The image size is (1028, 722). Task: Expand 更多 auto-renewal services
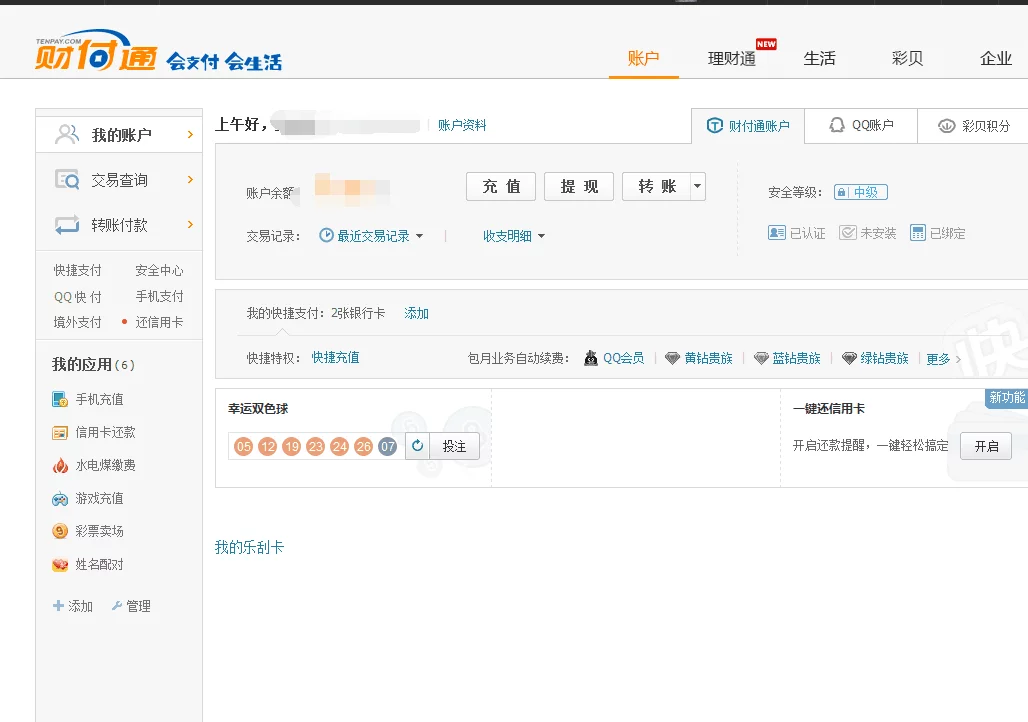[943, 359]
